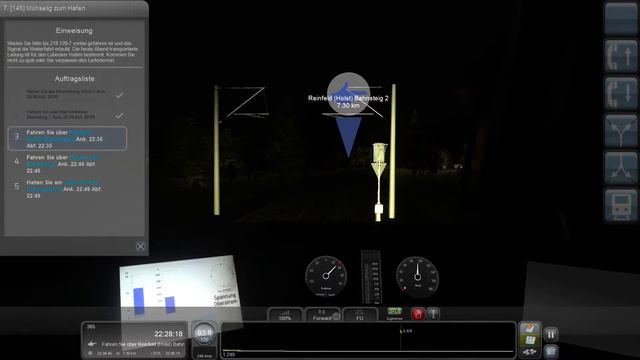640x360 pixels.
Task: Click the 22:28:18 clock display
Action: pyautogui.click(x=168, y=334)
